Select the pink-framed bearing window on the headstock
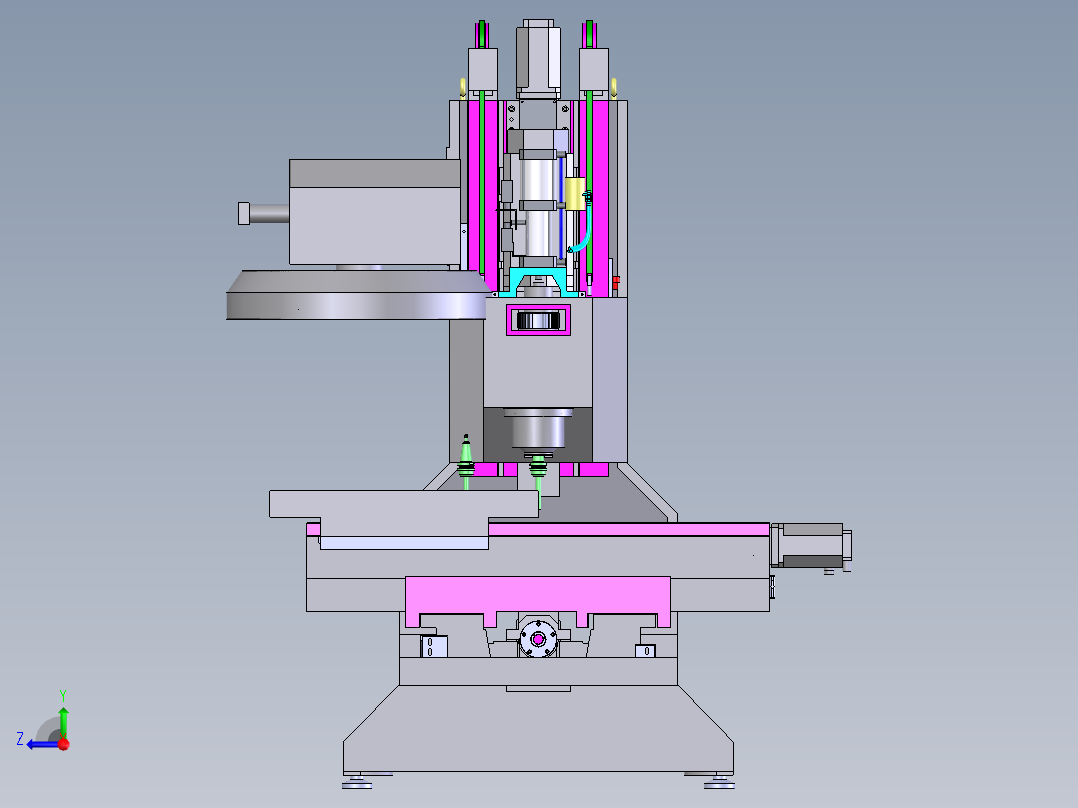Screen dimensions: 1078x808 pos(538,320)
